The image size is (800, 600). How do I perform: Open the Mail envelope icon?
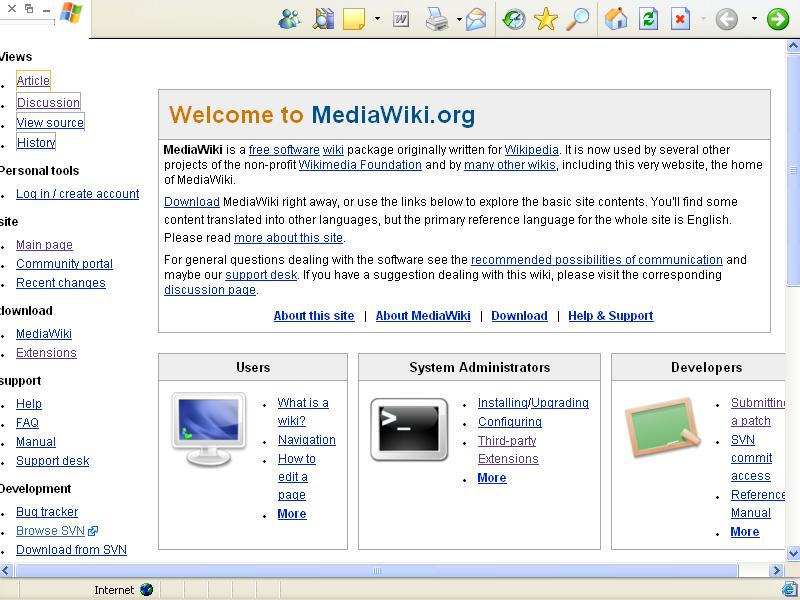click(476, 19)
